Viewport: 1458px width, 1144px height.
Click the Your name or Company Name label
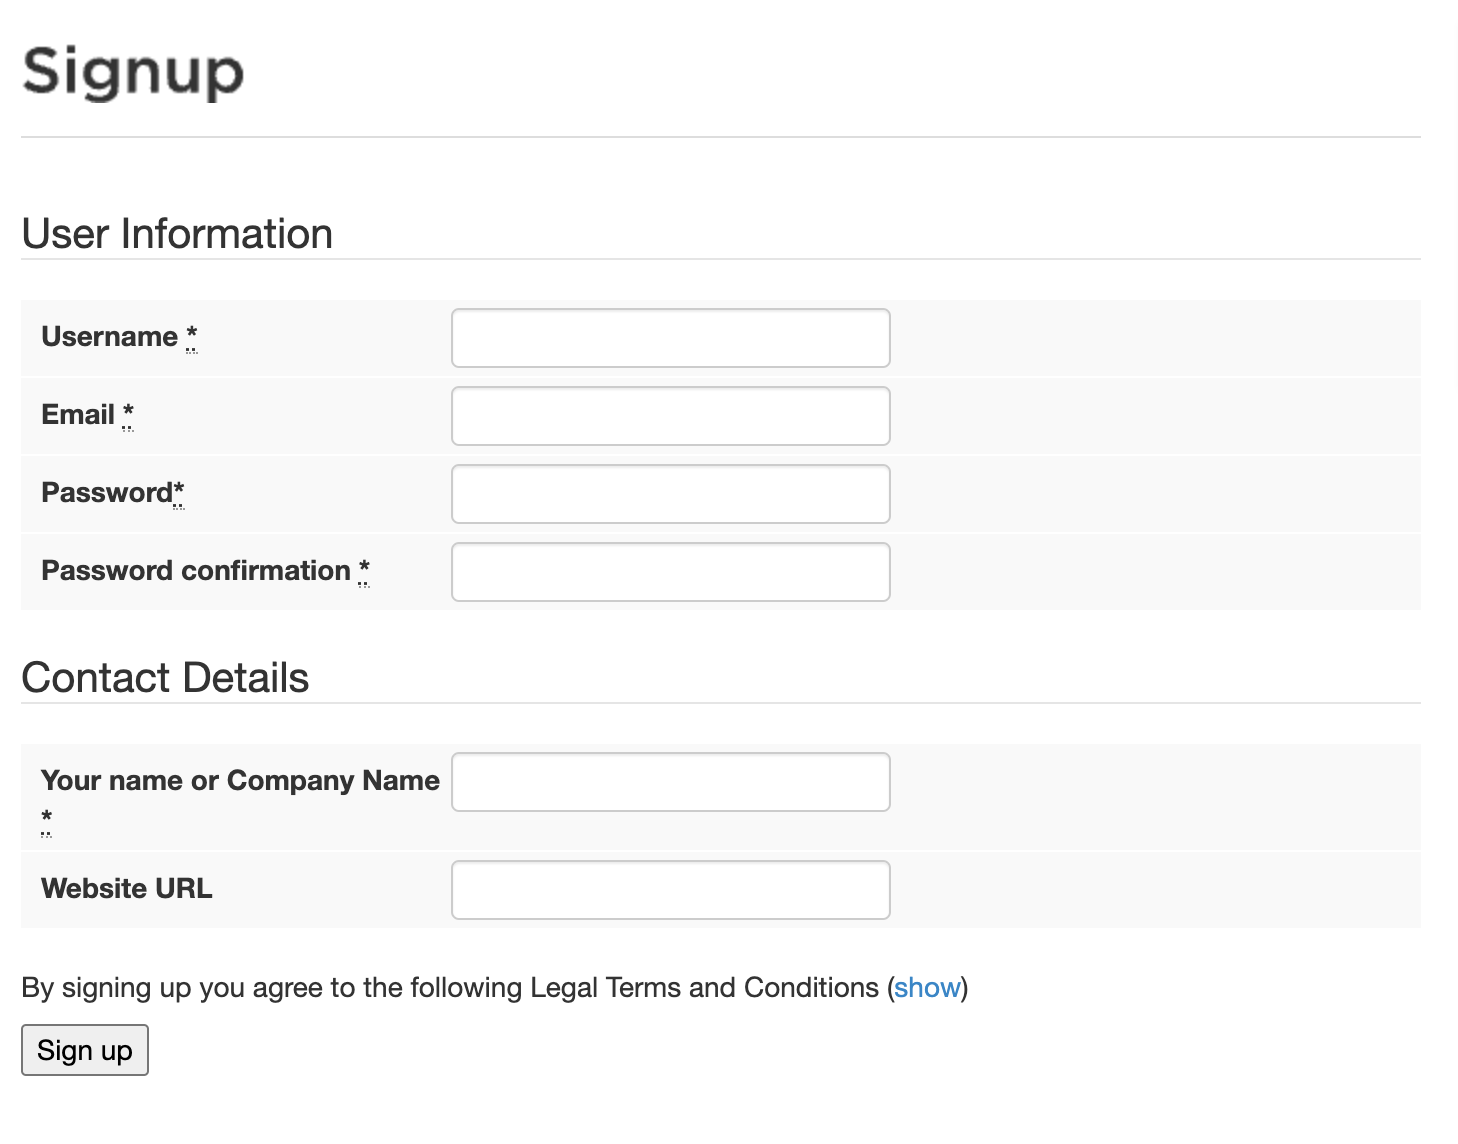coord(241,781)
